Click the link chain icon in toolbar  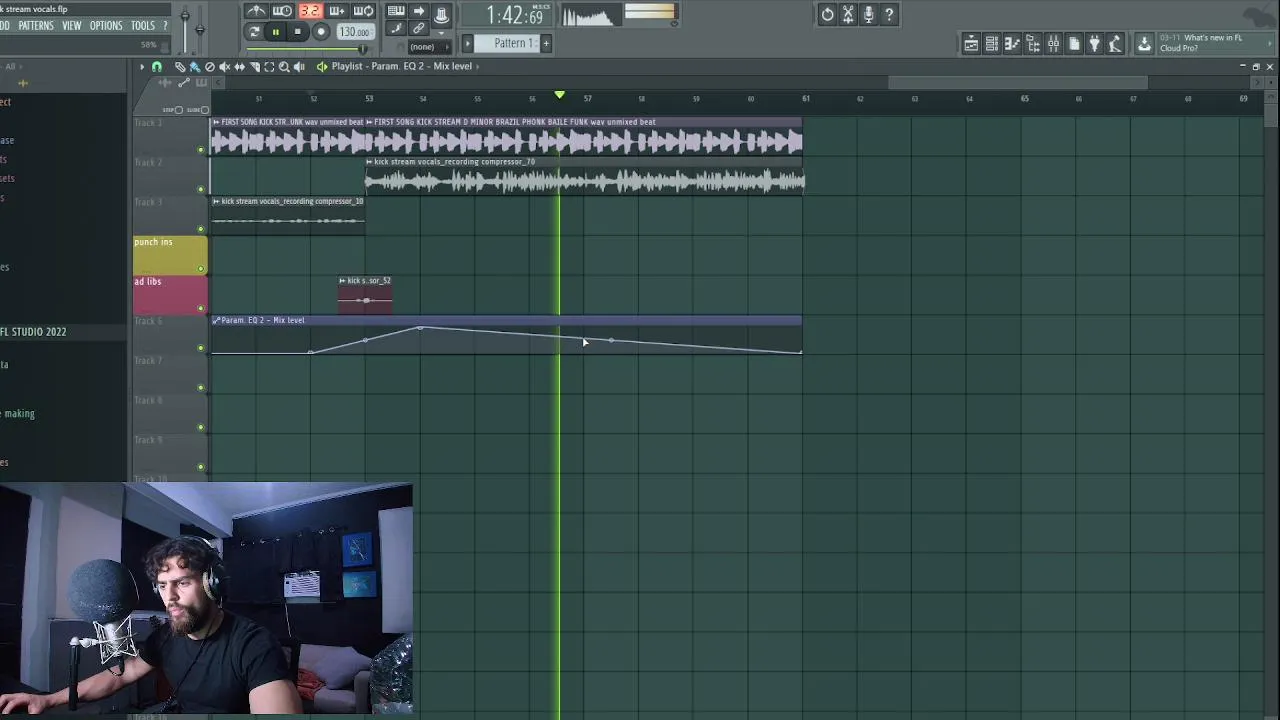[419, 29]
